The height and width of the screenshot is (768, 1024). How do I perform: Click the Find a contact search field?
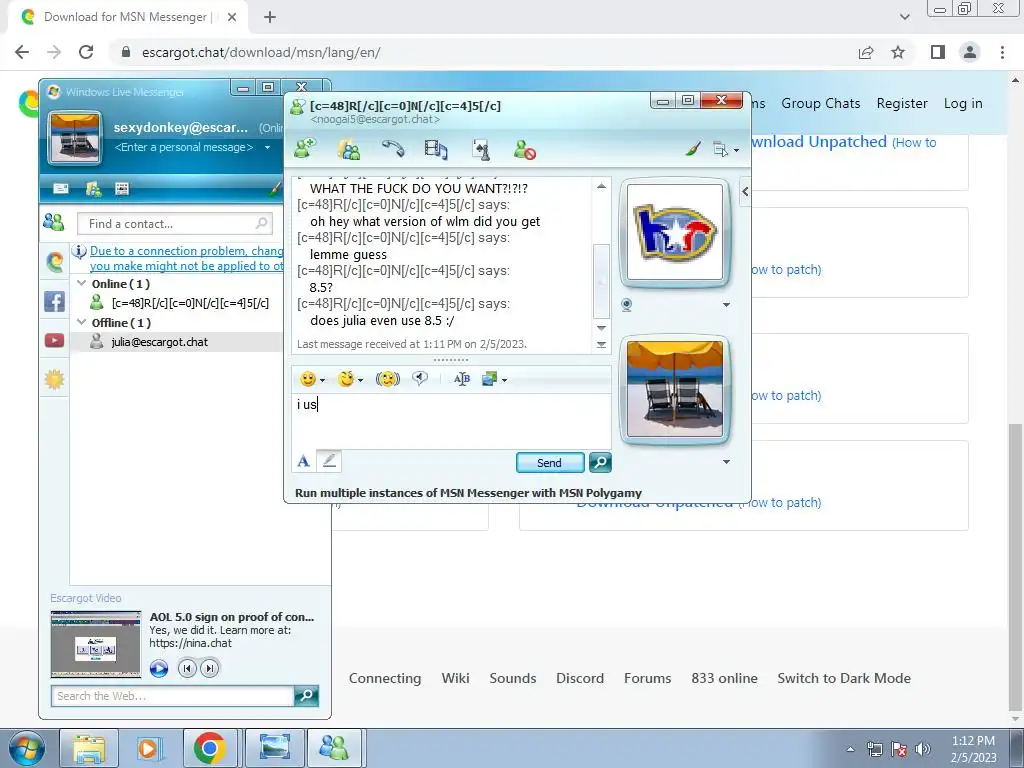coord(174,224)
